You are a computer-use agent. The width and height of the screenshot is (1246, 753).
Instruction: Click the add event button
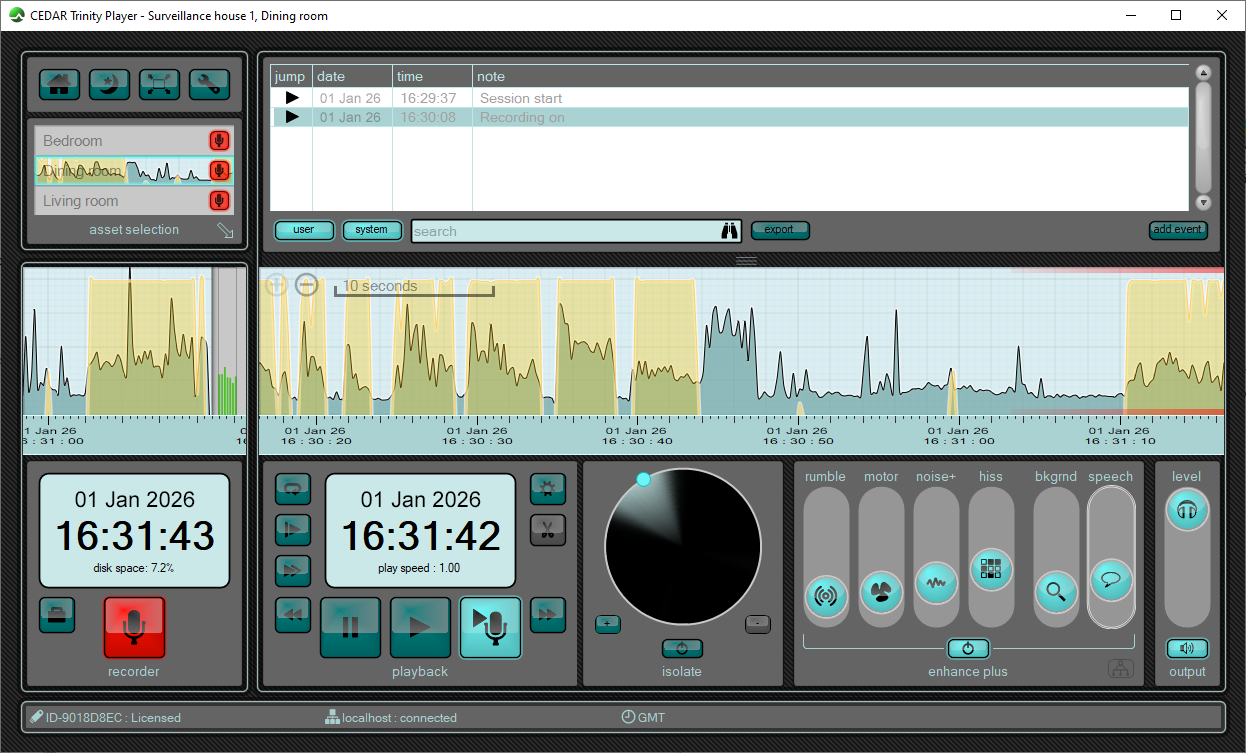1178,230
